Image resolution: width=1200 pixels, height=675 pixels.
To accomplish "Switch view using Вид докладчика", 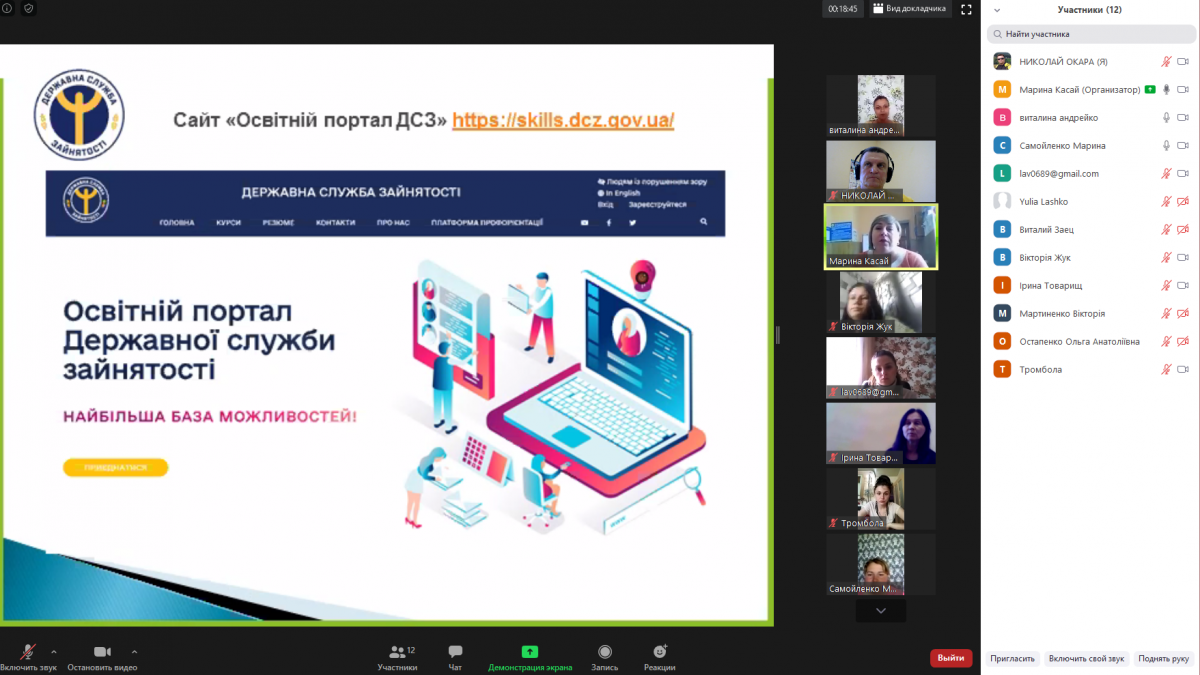I will coord(908,9).
